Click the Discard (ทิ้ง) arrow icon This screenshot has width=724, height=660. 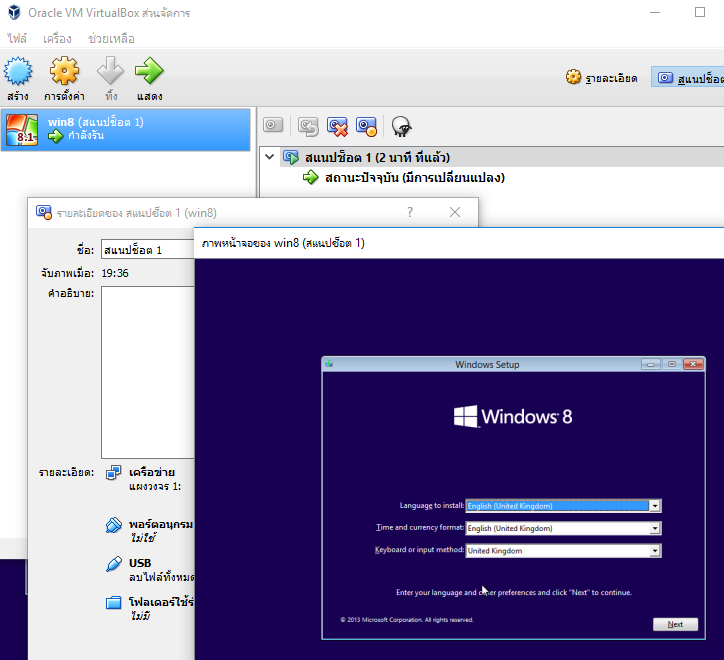[x=110, y=71]
